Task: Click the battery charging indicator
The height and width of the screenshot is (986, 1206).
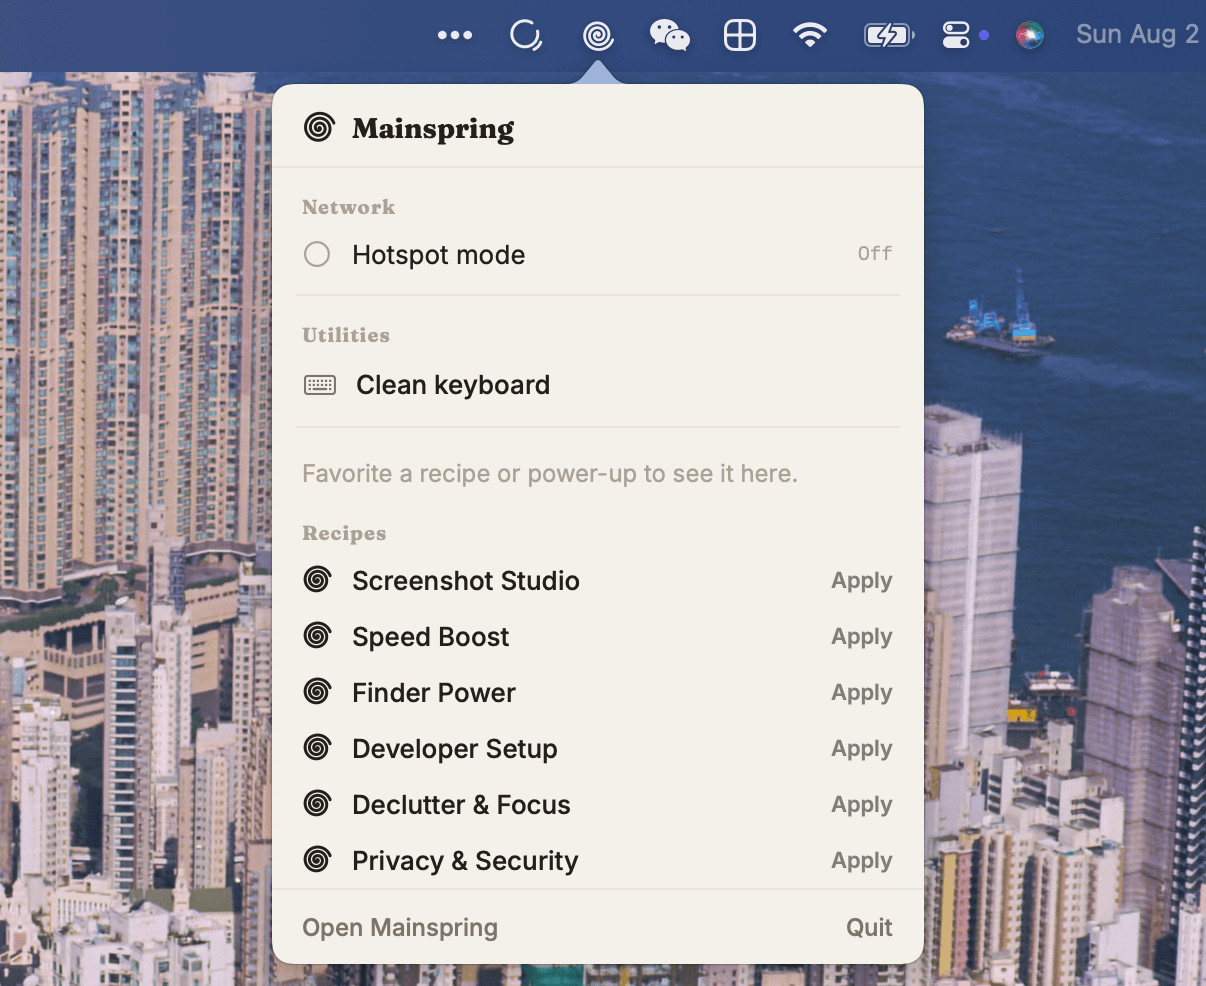Action: pos(888,36)
